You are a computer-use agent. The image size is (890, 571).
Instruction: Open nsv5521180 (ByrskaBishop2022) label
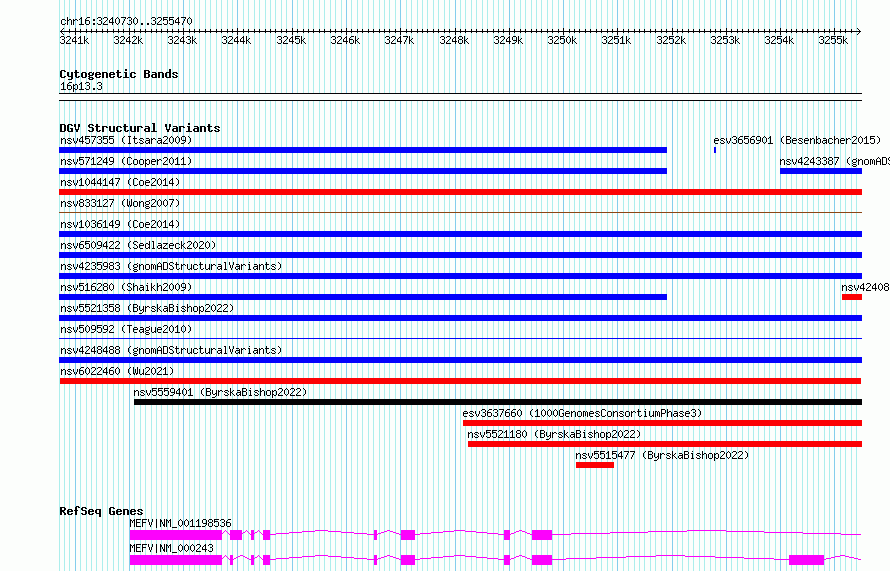coord(554,434)
